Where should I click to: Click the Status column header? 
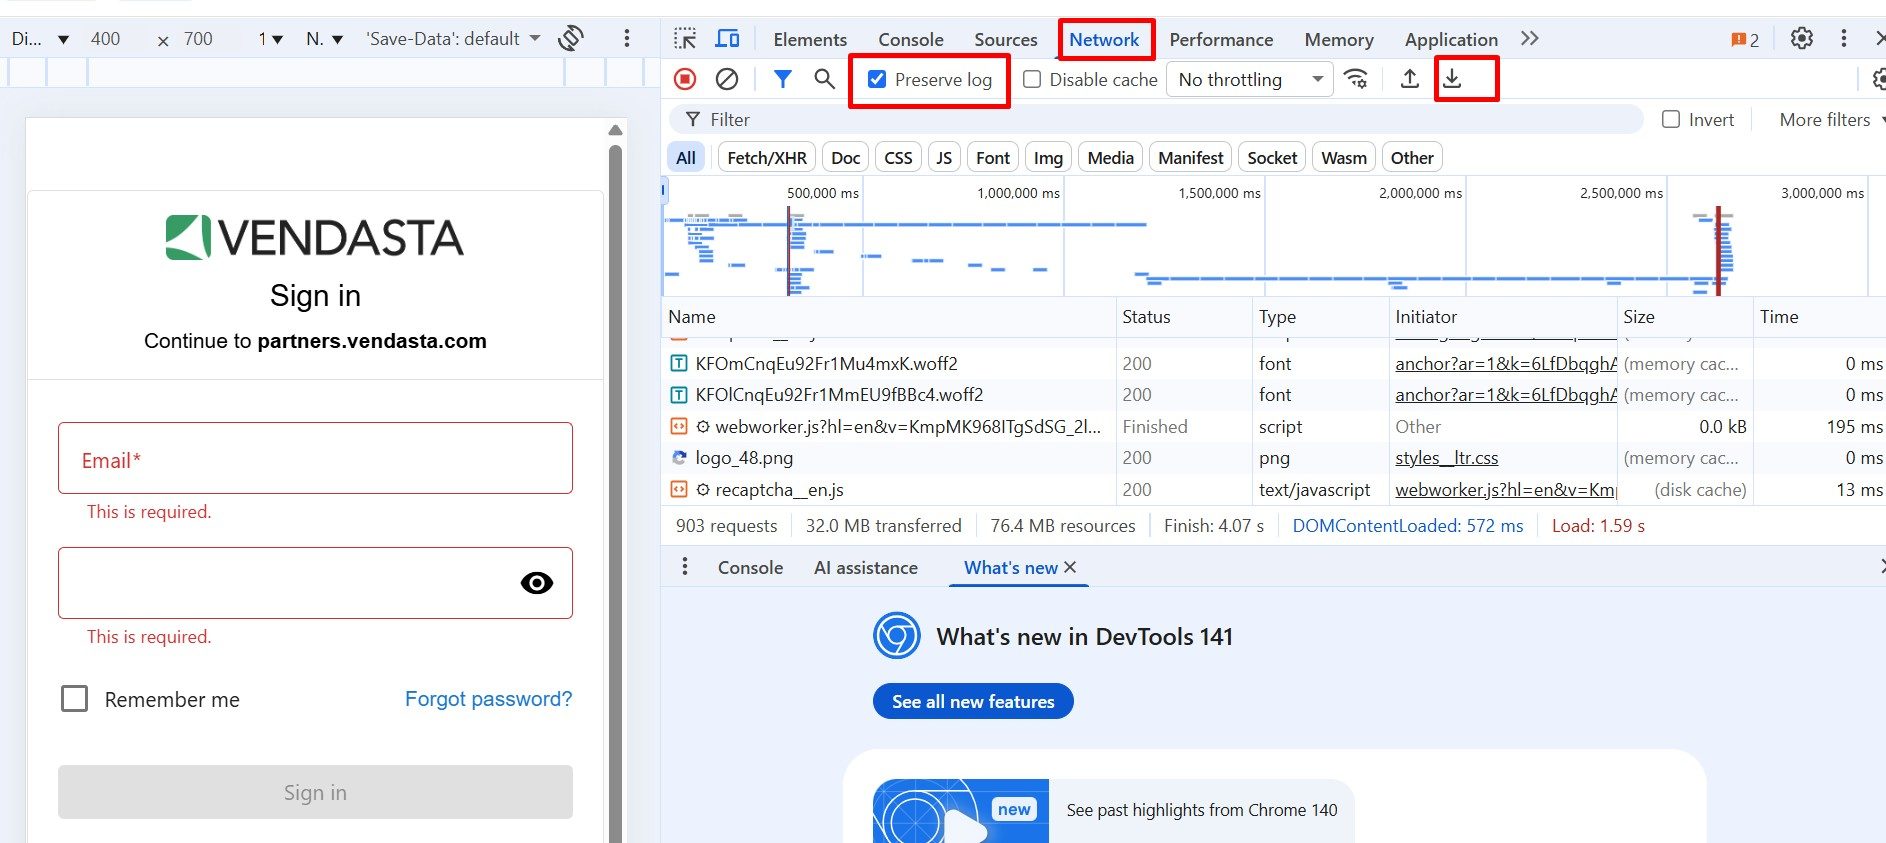(x=1183, y=317)
